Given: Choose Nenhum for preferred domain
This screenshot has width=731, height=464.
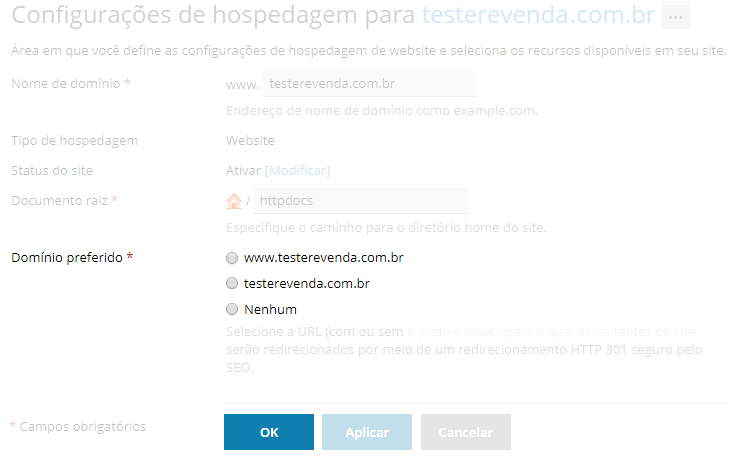Looking at the screenshot, I should [232, 309].
